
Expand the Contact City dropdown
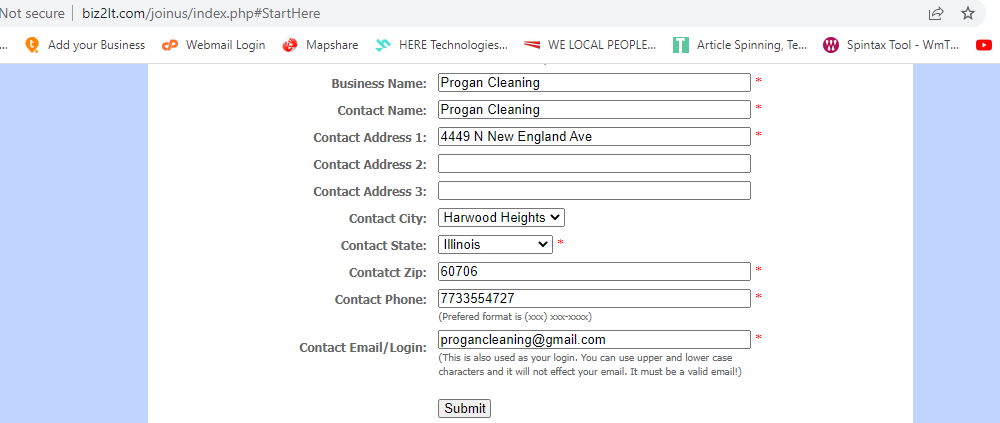pos(501,218)
